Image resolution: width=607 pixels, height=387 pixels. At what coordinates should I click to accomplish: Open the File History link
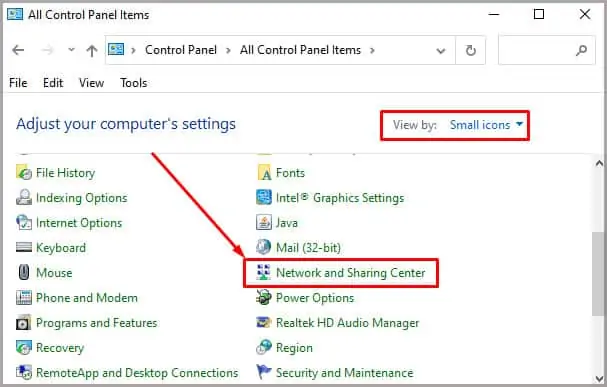[65, 173]
